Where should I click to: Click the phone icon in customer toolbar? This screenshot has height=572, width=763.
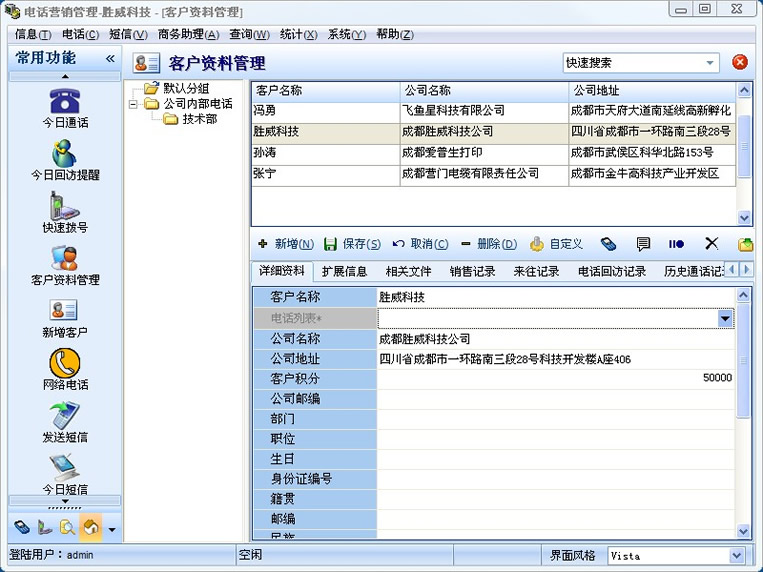(x=608, y=244)
